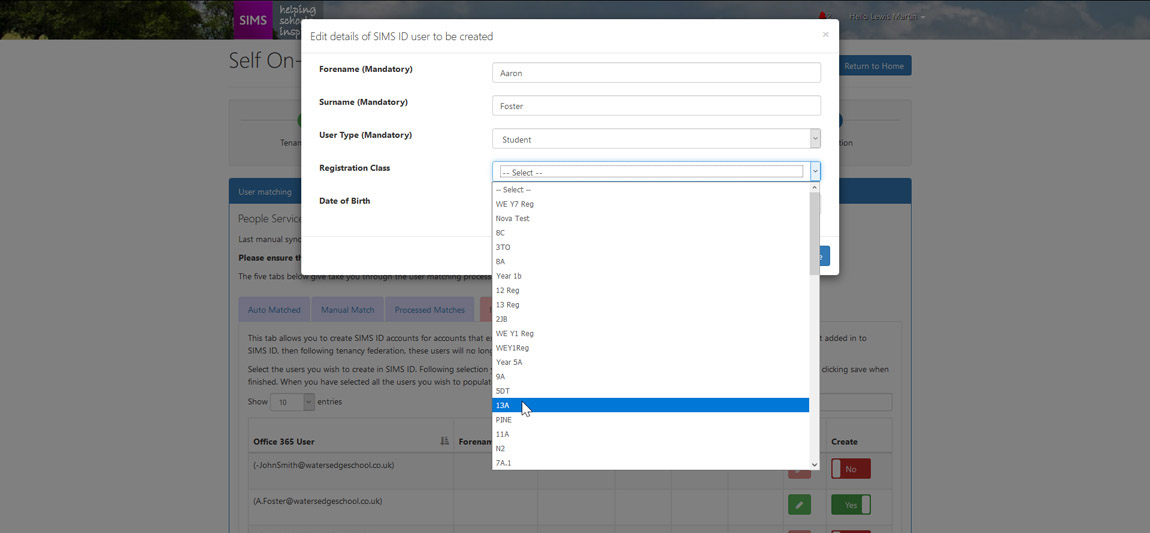Click the dropdown list scrollbar thumb
This screenshot has height=533, width=1150.
click(814, 233)
